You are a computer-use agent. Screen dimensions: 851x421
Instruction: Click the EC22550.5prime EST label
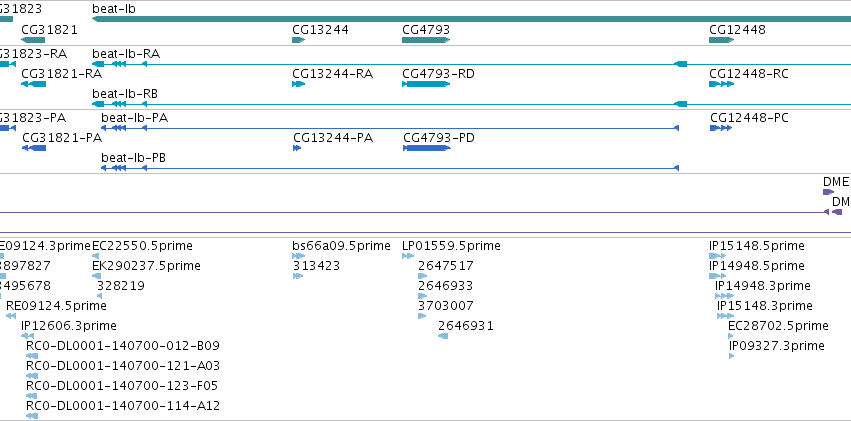[x=142, y=246]
